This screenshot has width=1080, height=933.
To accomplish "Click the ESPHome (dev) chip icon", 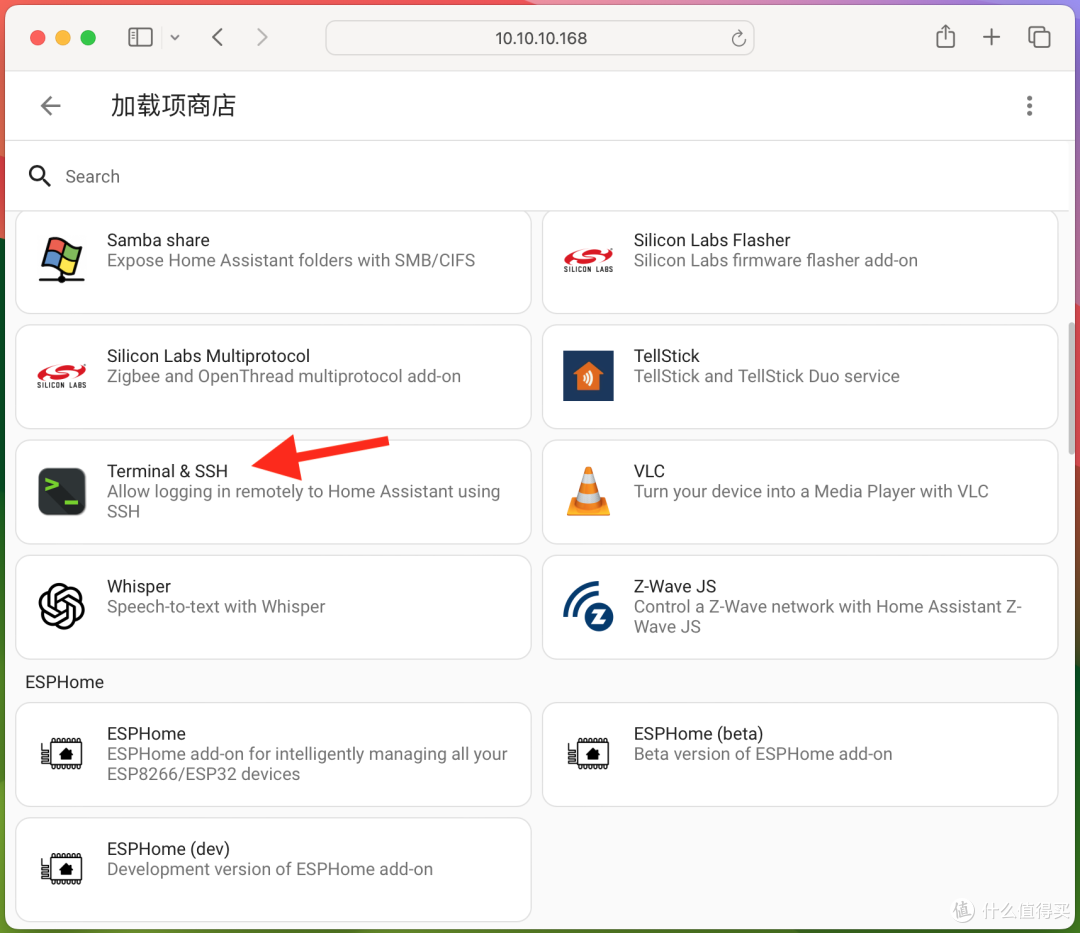I will (62, 869).
